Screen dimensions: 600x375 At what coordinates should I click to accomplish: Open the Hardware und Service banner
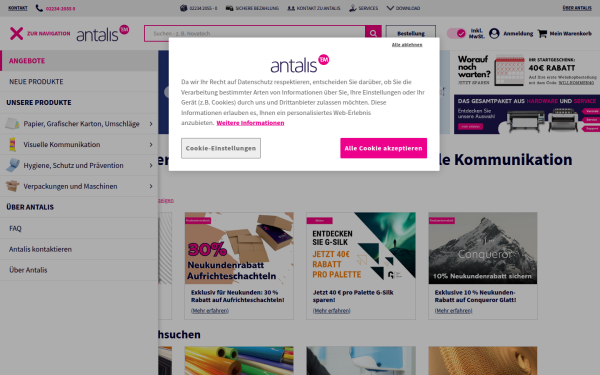pos(527,114)
